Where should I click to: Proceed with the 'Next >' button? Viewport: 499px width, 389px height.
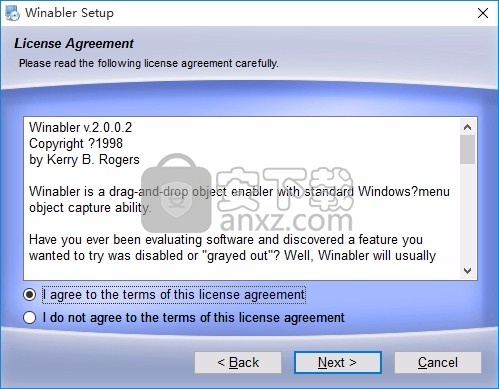click(x=338, y=362)
